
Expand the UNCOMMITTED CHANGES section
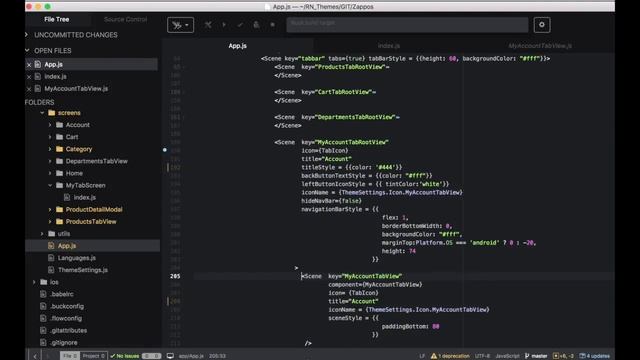(27, 35)
